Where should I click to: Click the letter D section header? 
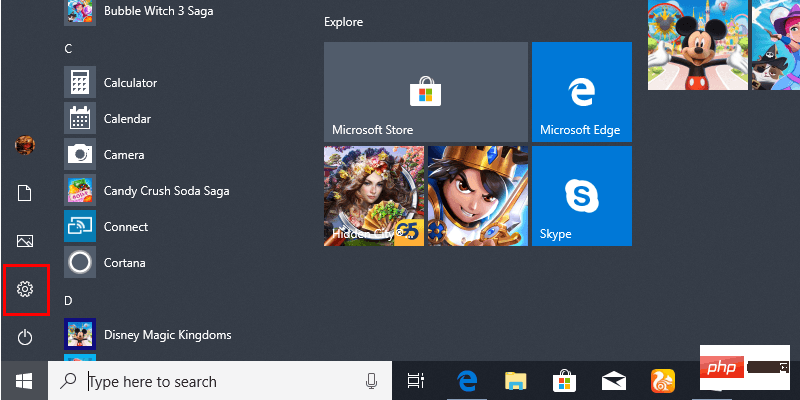(x=68, y=301)
